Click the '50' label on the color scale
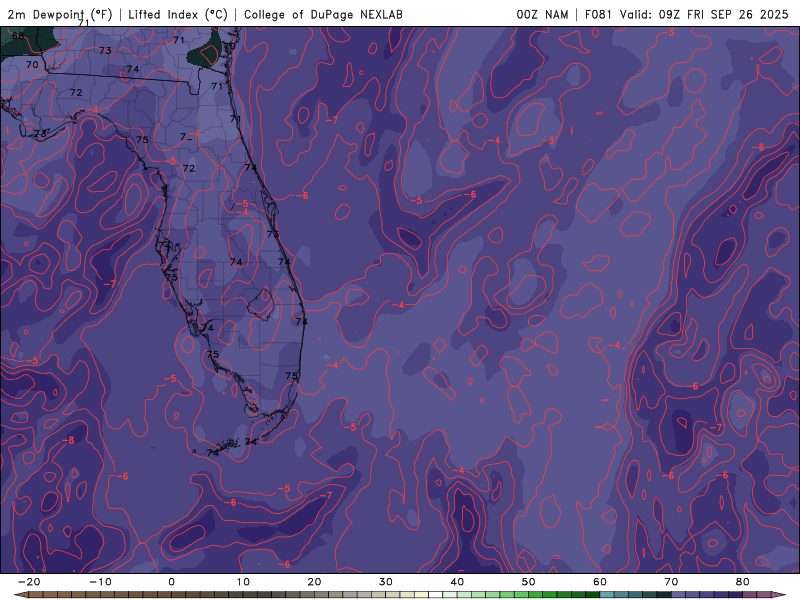 coord(529,582)
